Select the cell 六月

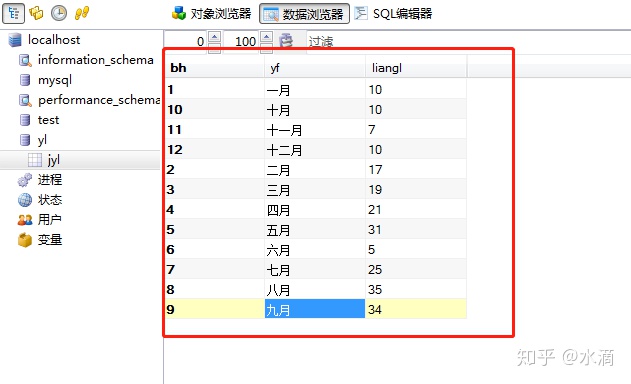315,250
